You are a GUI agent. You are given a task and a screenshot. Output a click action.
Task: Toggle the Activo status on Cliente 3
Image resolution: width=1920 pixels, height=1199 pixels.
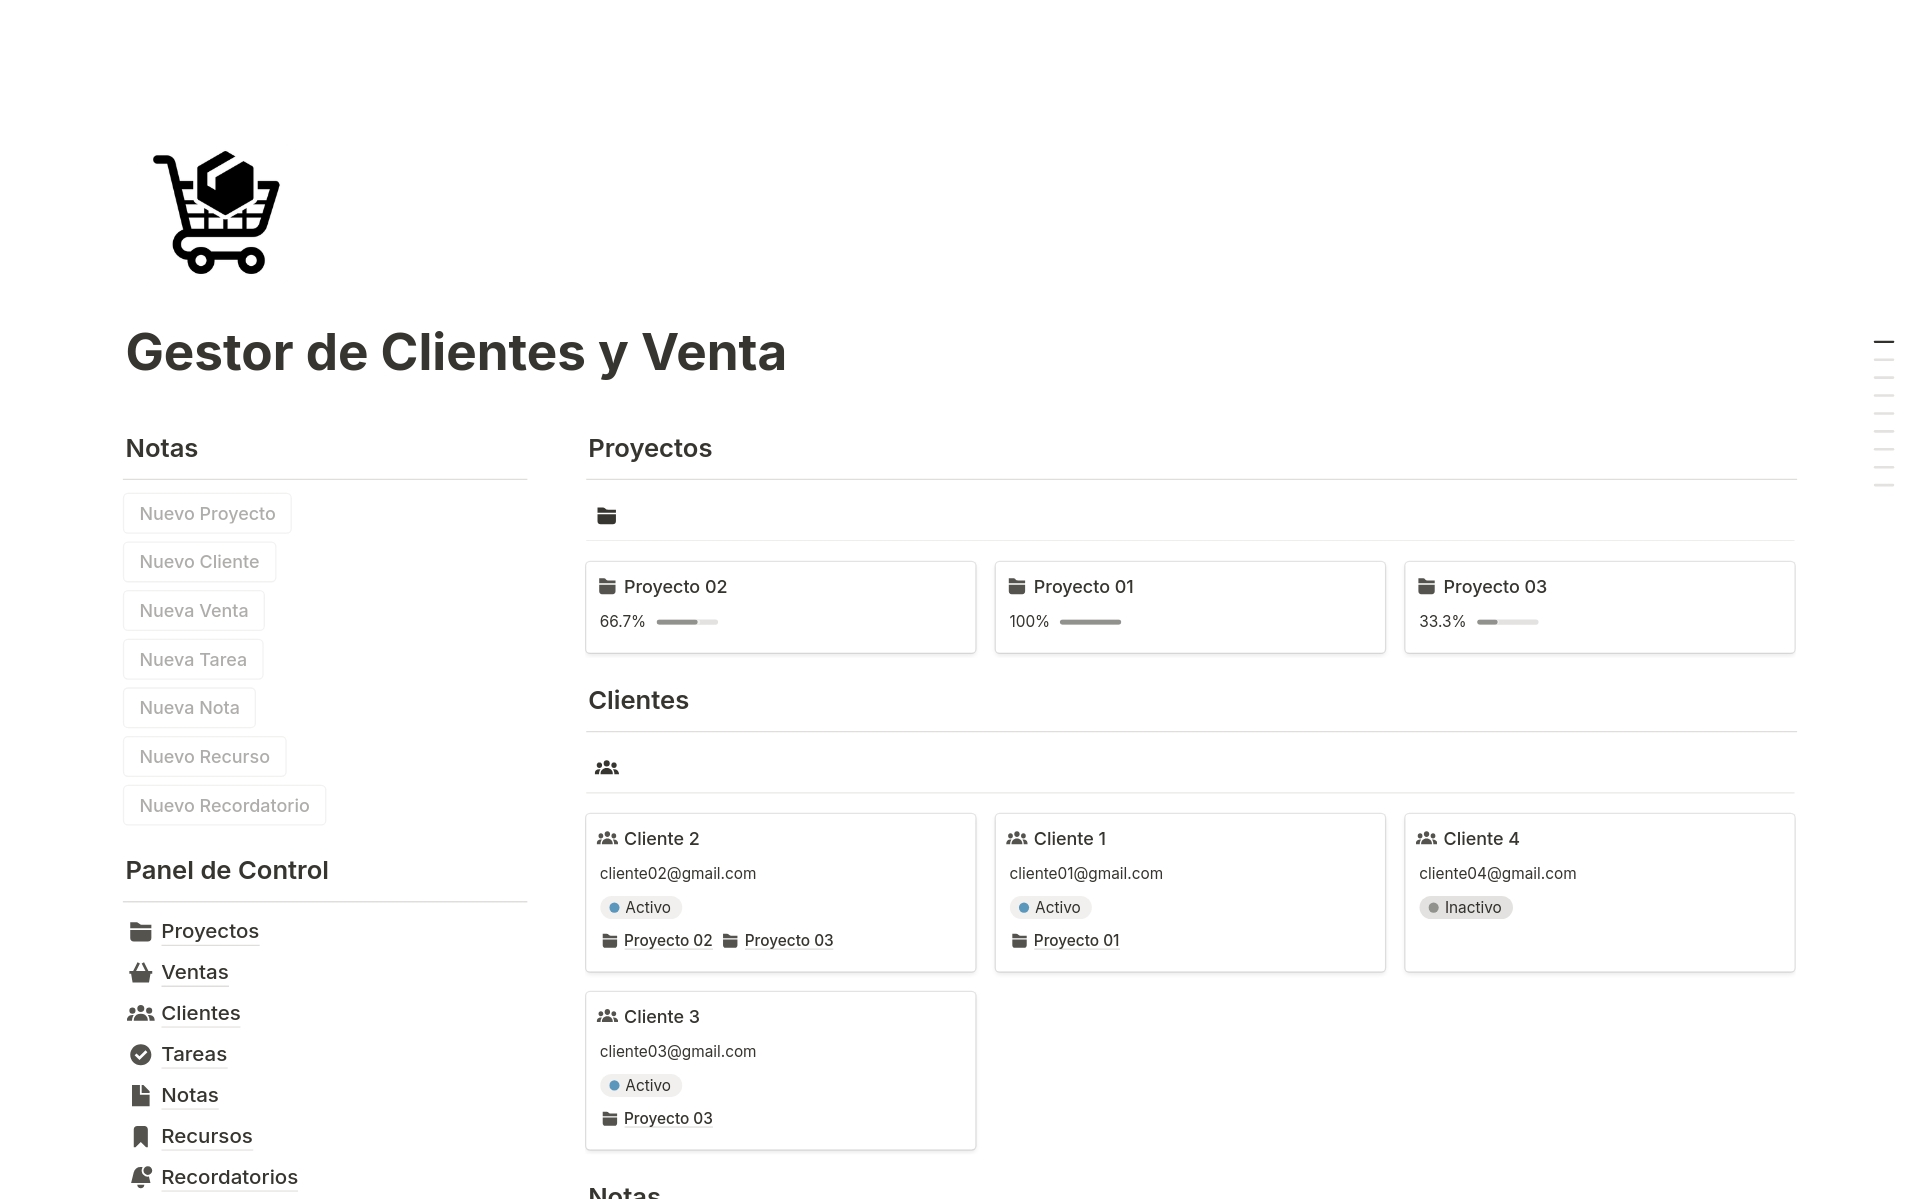pyautogui.click(x=641, y=1085)
